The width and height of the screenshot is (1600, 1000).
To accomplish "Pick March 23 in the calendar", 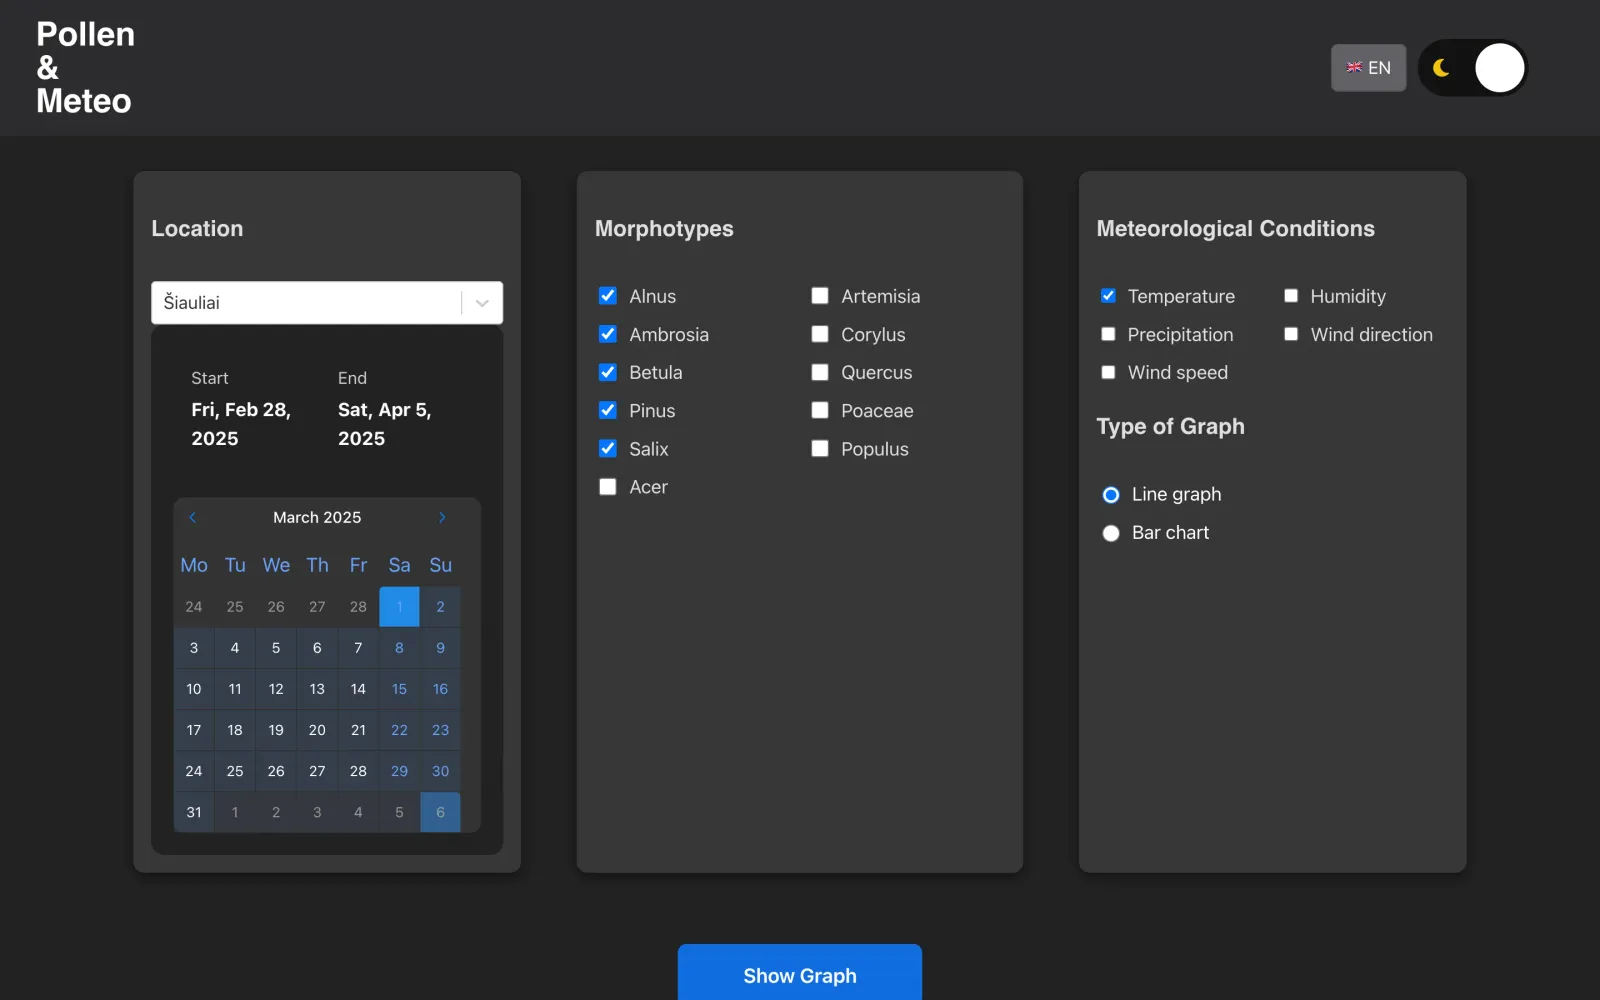I will pyautogui.click(x=440, y=730).
